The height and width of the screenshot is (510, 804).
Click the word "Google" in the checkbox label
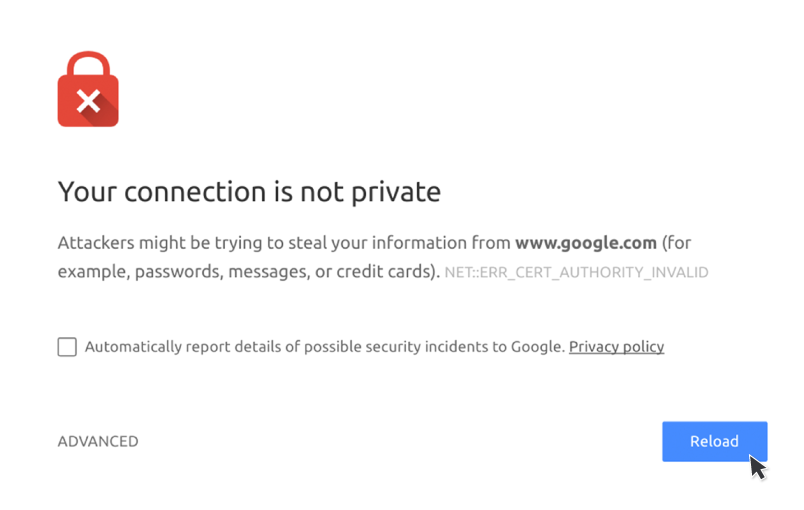(538, 347)
